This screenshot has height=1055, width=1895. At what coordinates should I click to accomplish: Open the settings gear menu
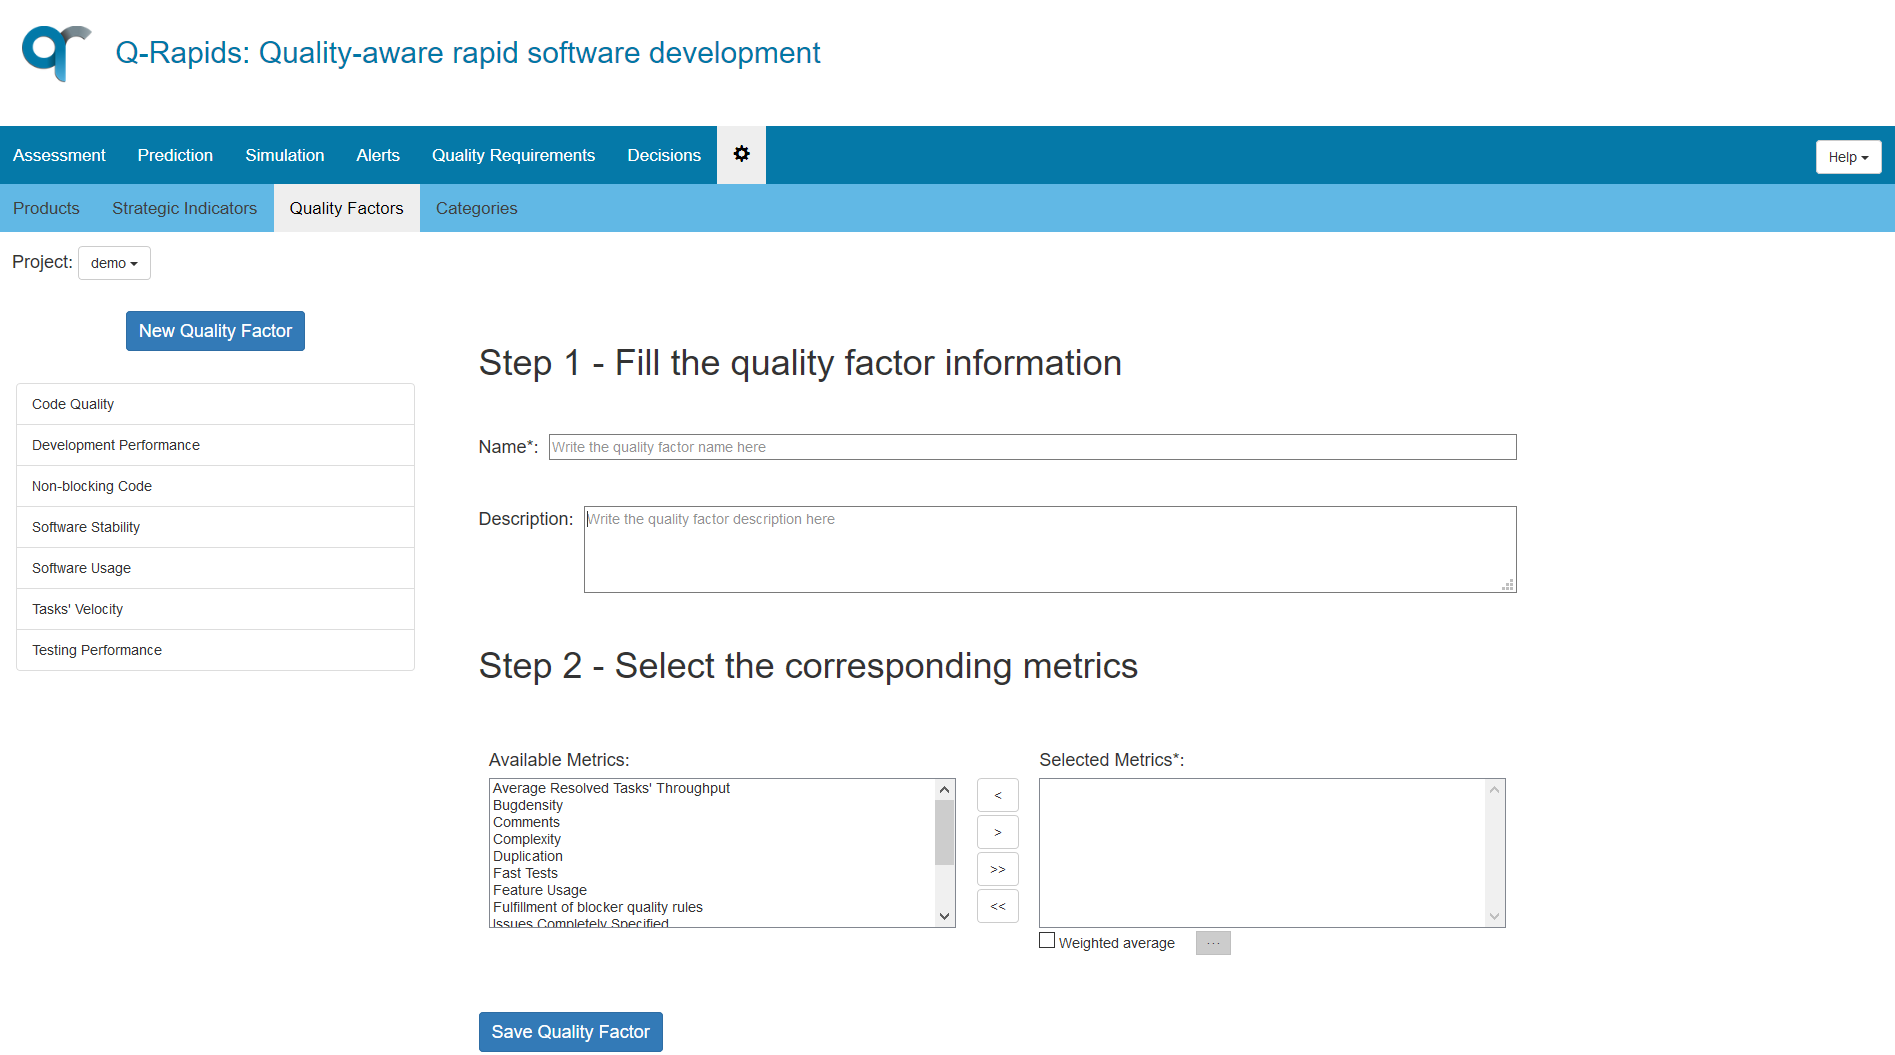(741, 155)
